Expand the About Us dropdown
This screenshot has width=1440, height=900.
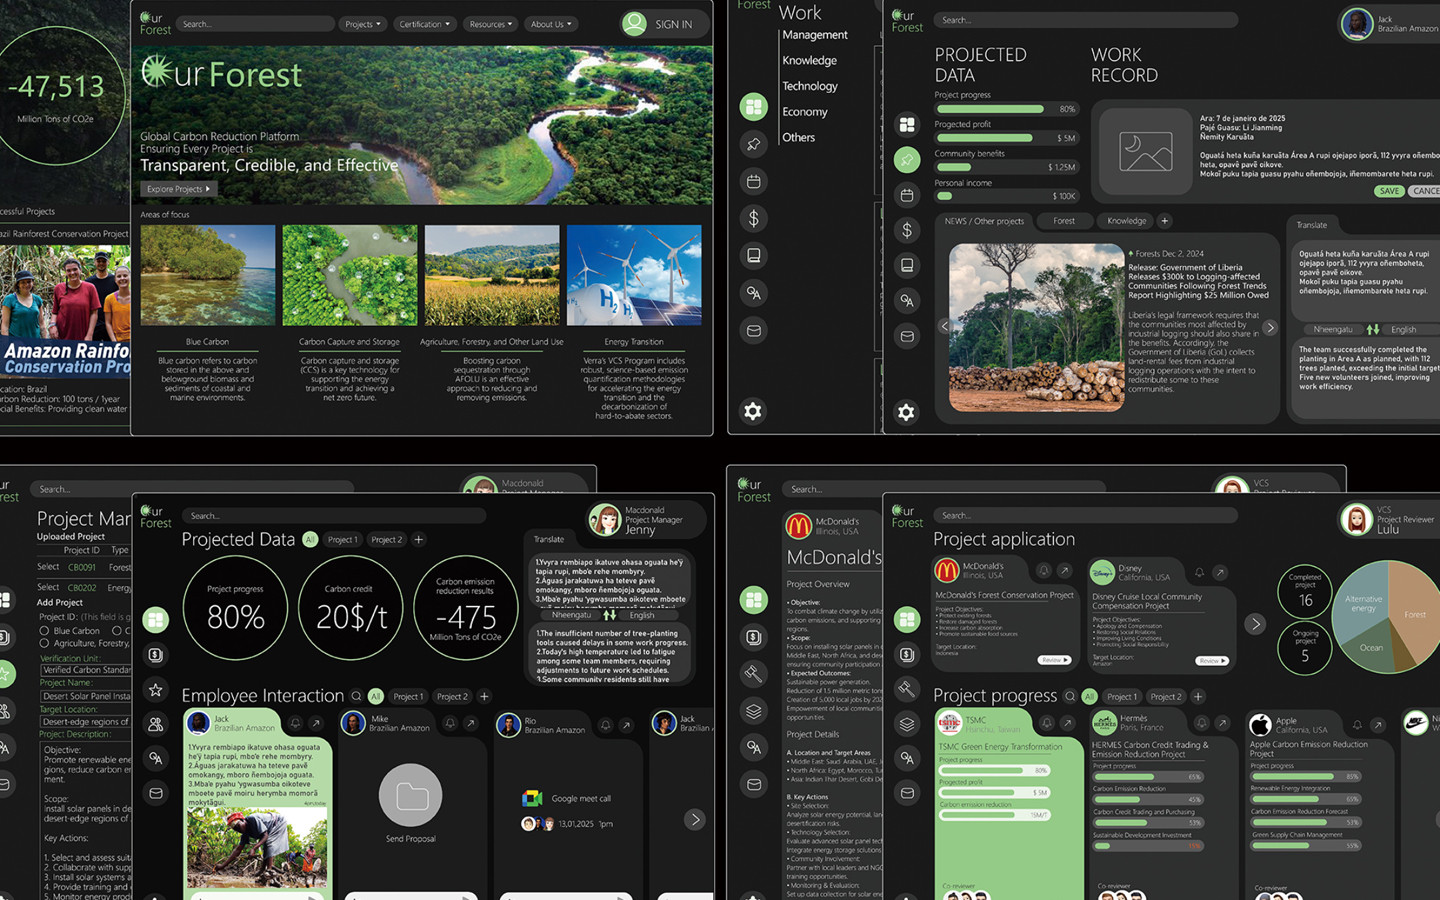550,24
